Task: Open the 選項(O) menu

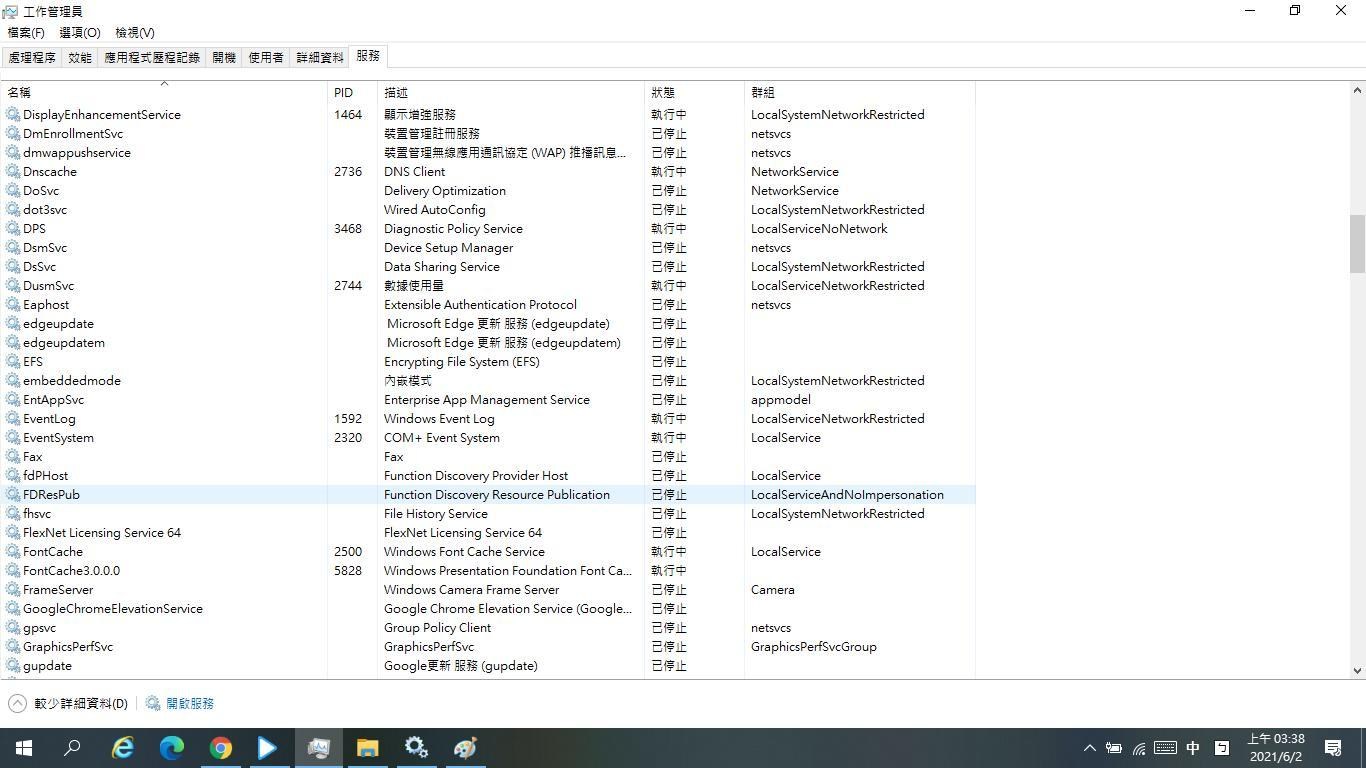Action: pos(81,32)
